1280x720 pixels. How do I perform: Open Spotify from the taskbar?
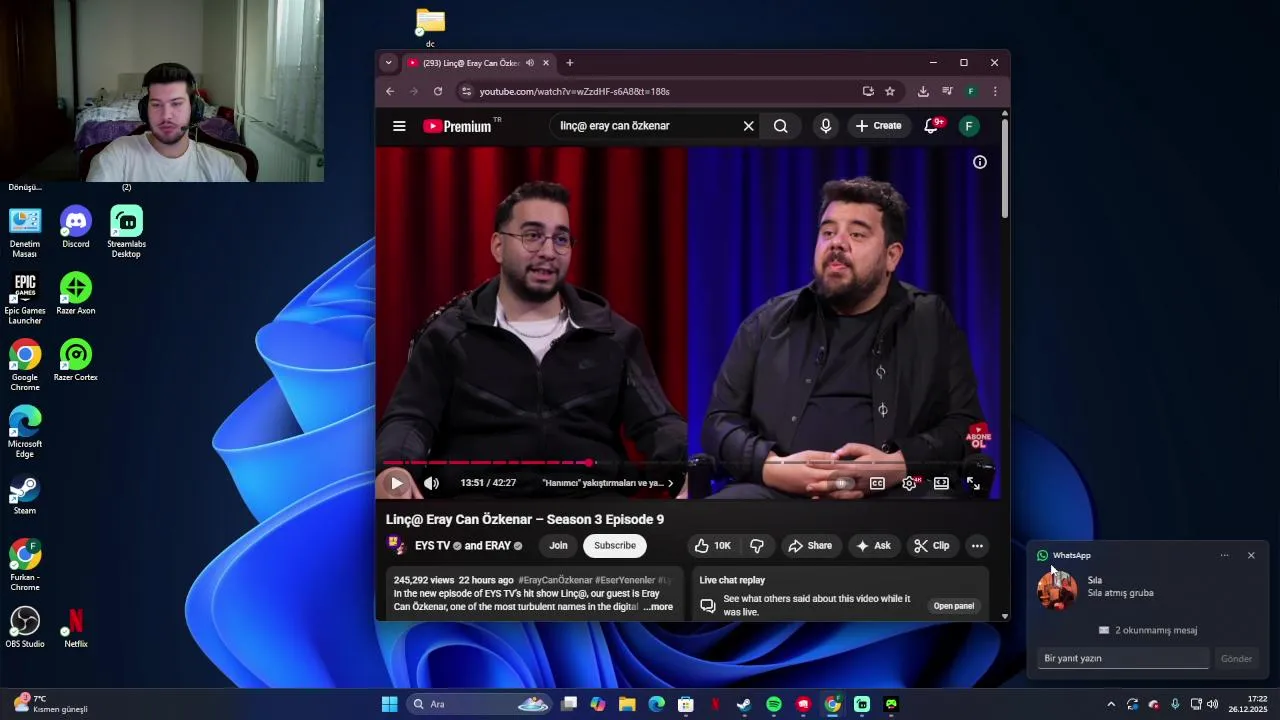tap(773, 704)
